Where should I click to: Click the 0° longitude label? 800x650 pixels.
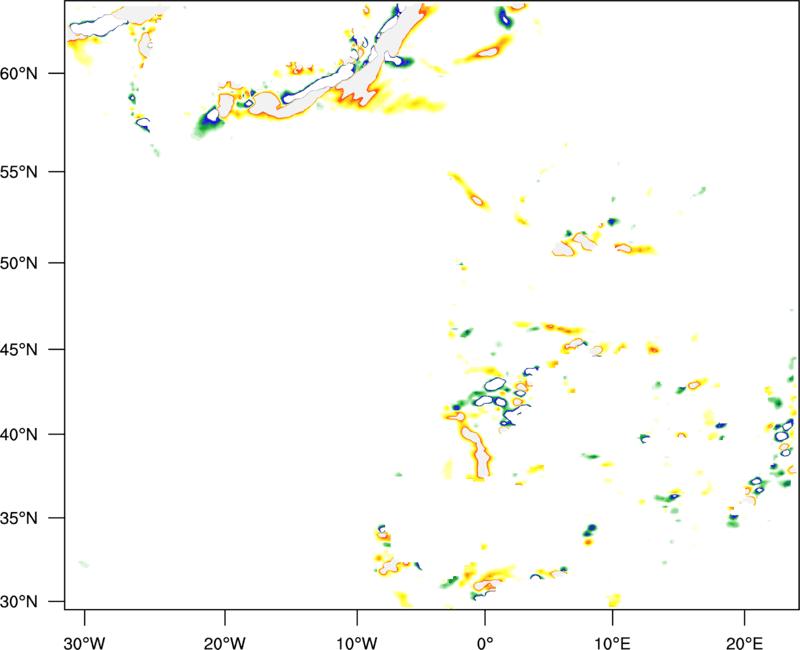(x=485, y=643)
